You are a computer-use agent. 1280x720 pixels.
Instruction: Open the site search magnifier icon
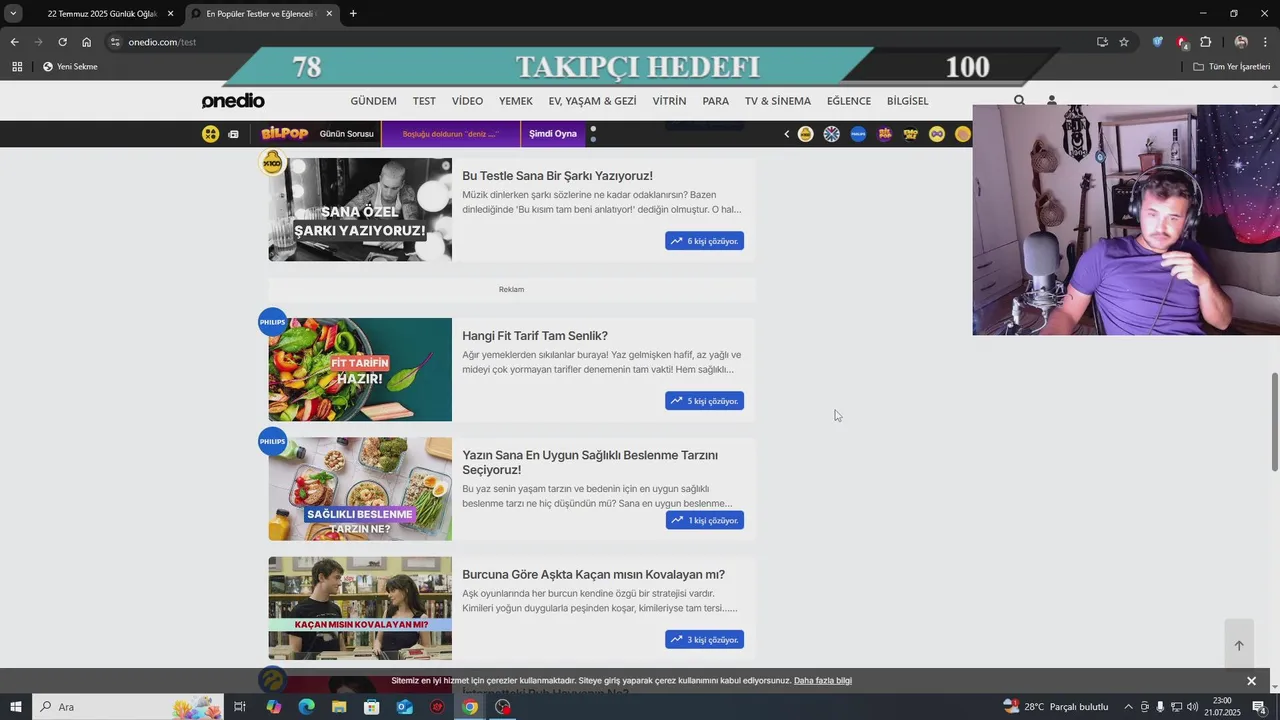pyautogui.click(x=1019, y=101)
